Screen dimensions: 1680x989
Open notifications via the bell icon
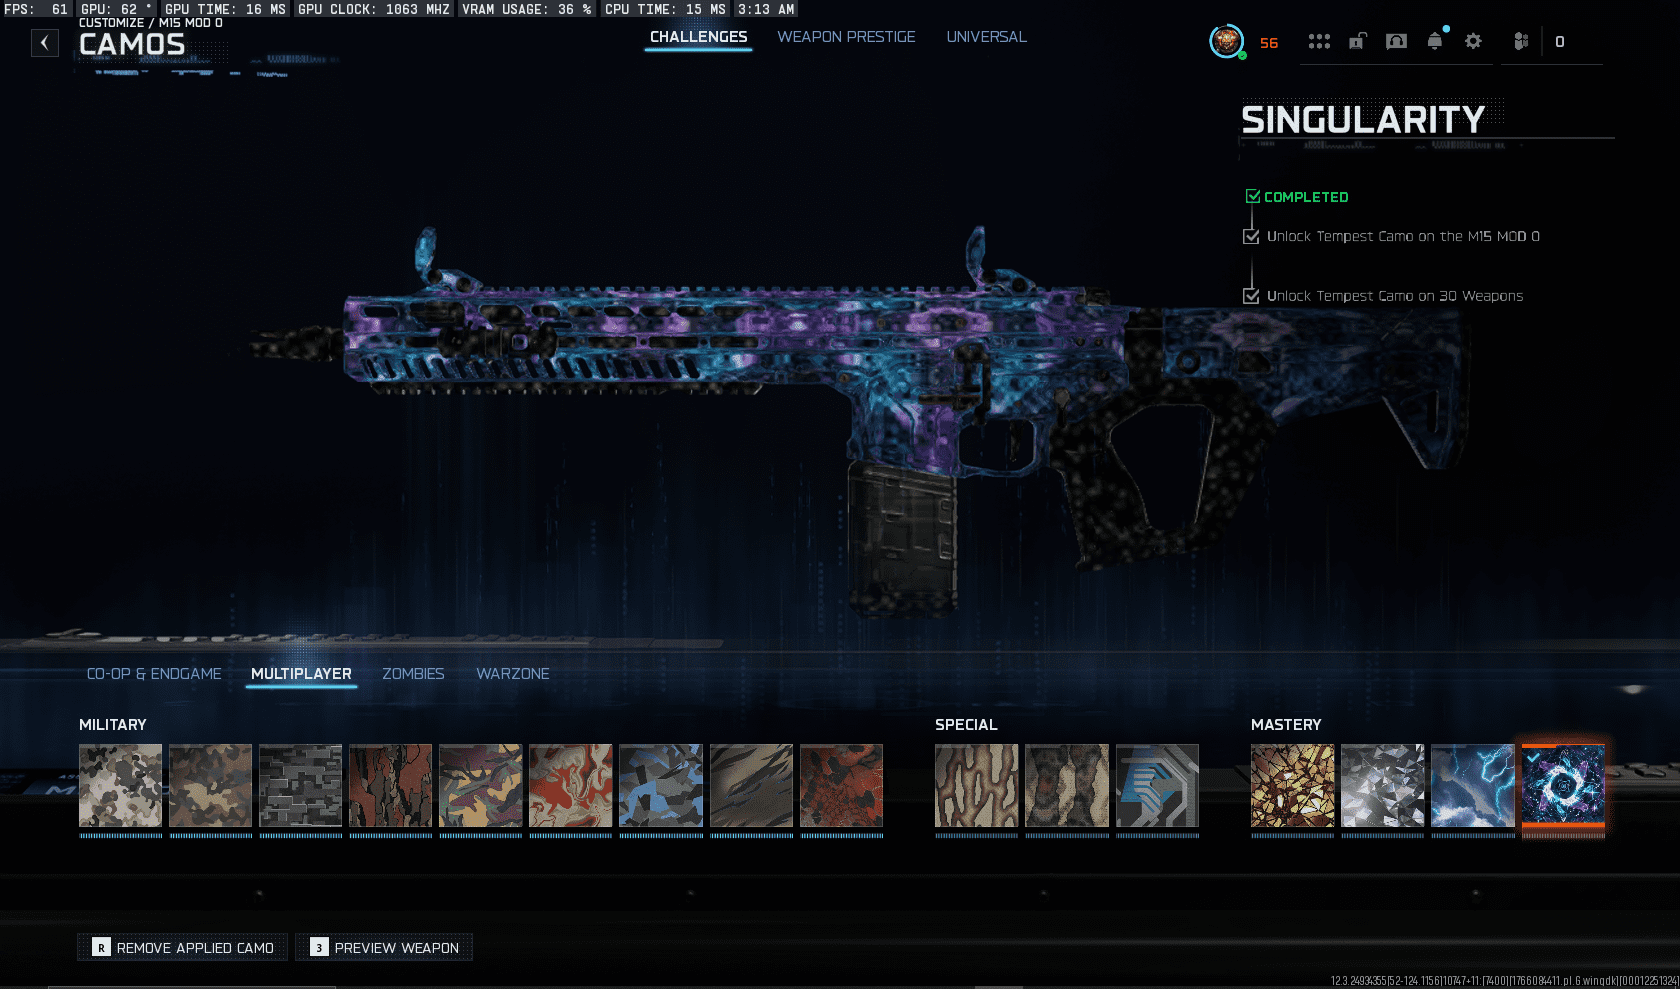(1435, 42)
